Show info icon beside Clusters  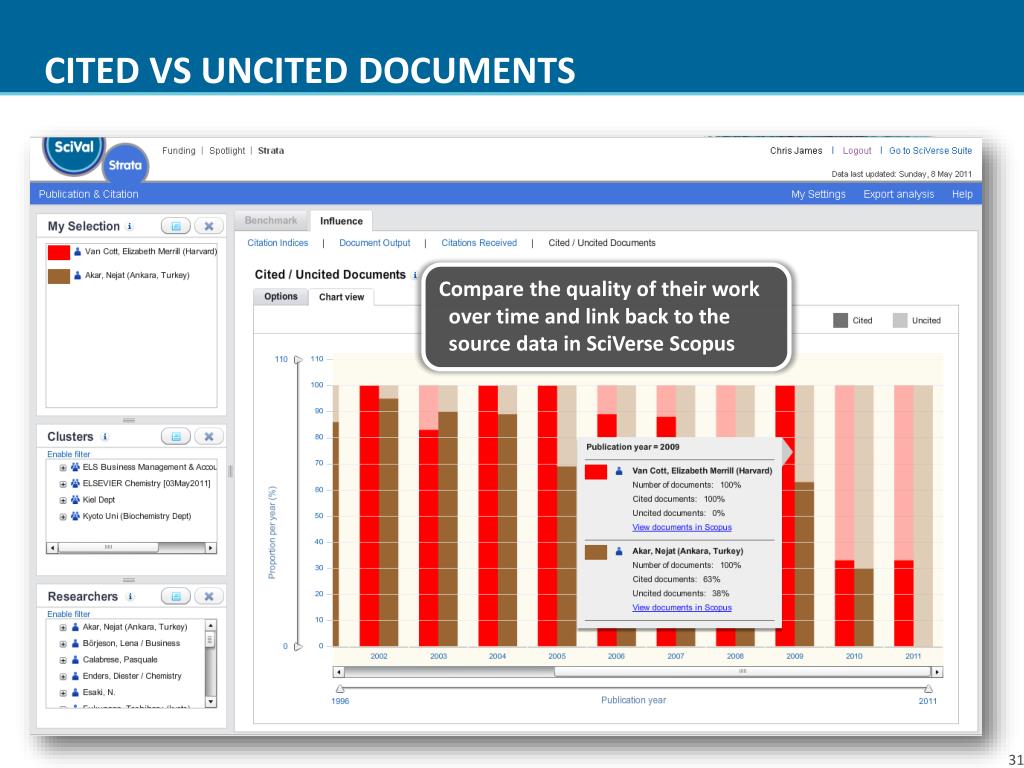pyautogui.click(x=104, y=436)
